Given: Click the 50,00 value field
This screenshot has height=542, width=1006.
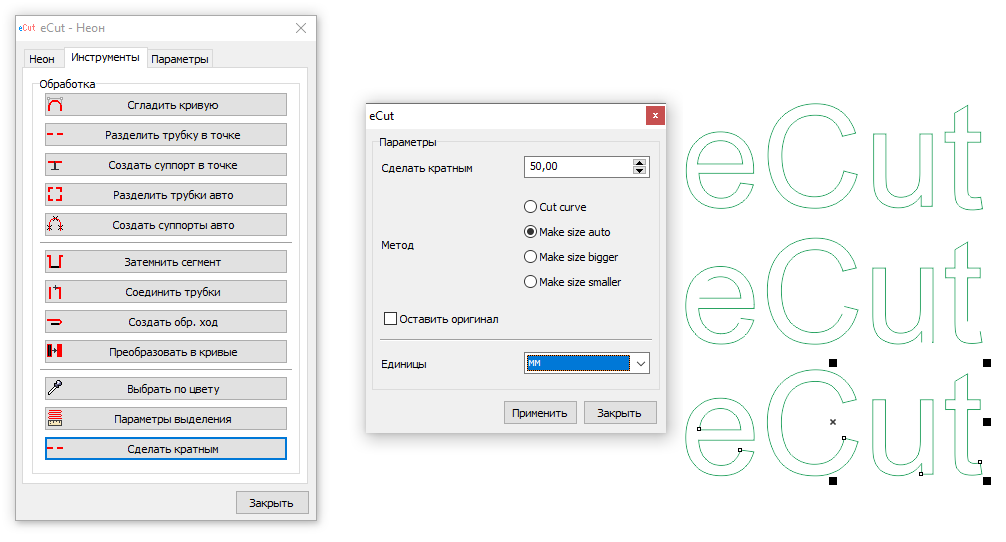Looking at the screenshot, I should 579,166.
